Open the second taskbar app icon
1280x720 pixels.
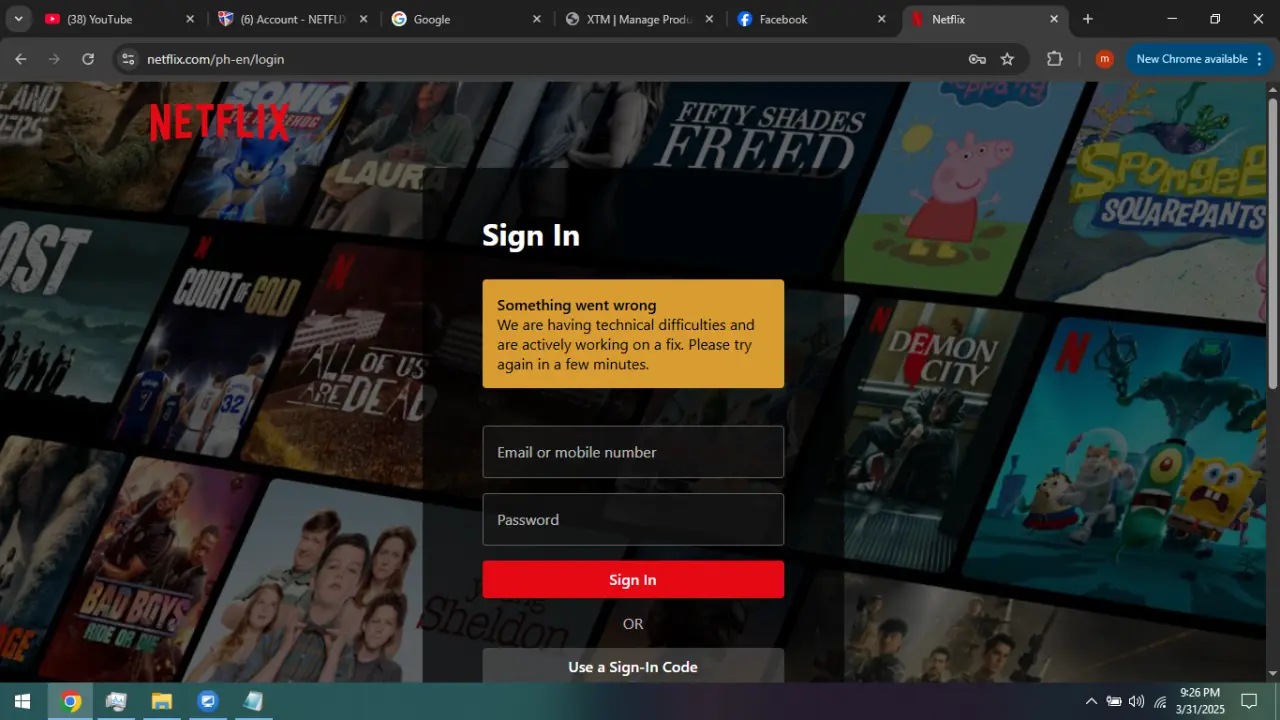pos(116,701)
